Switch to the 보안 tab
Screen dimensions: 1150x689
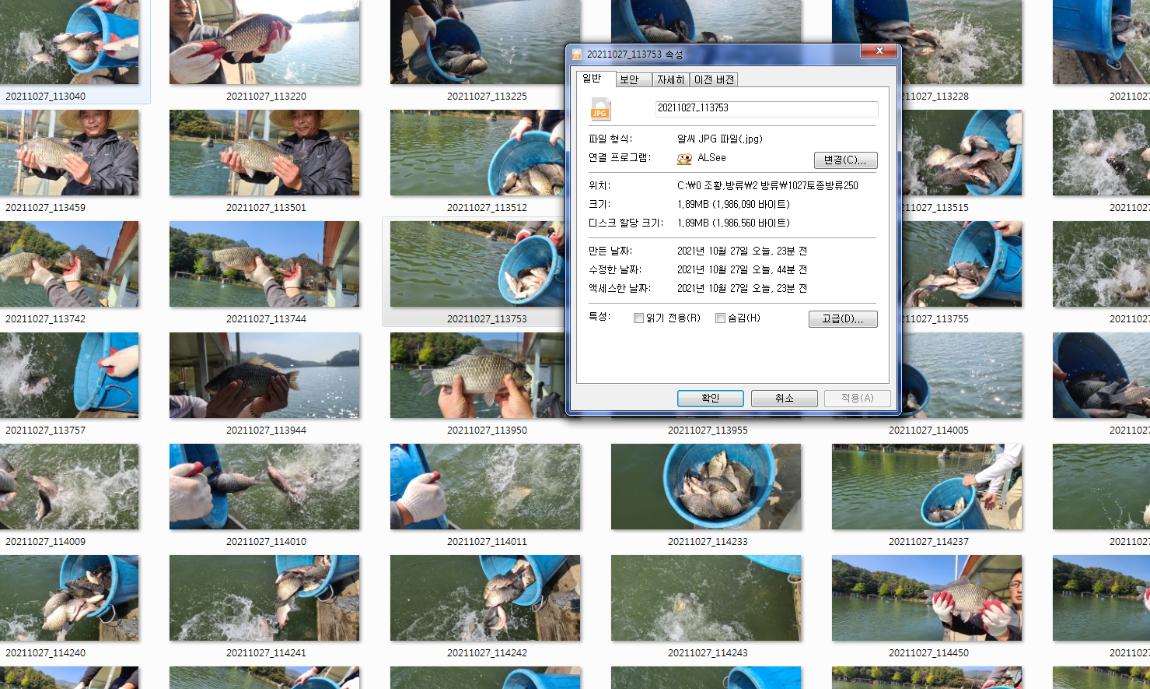coord(631,79)
